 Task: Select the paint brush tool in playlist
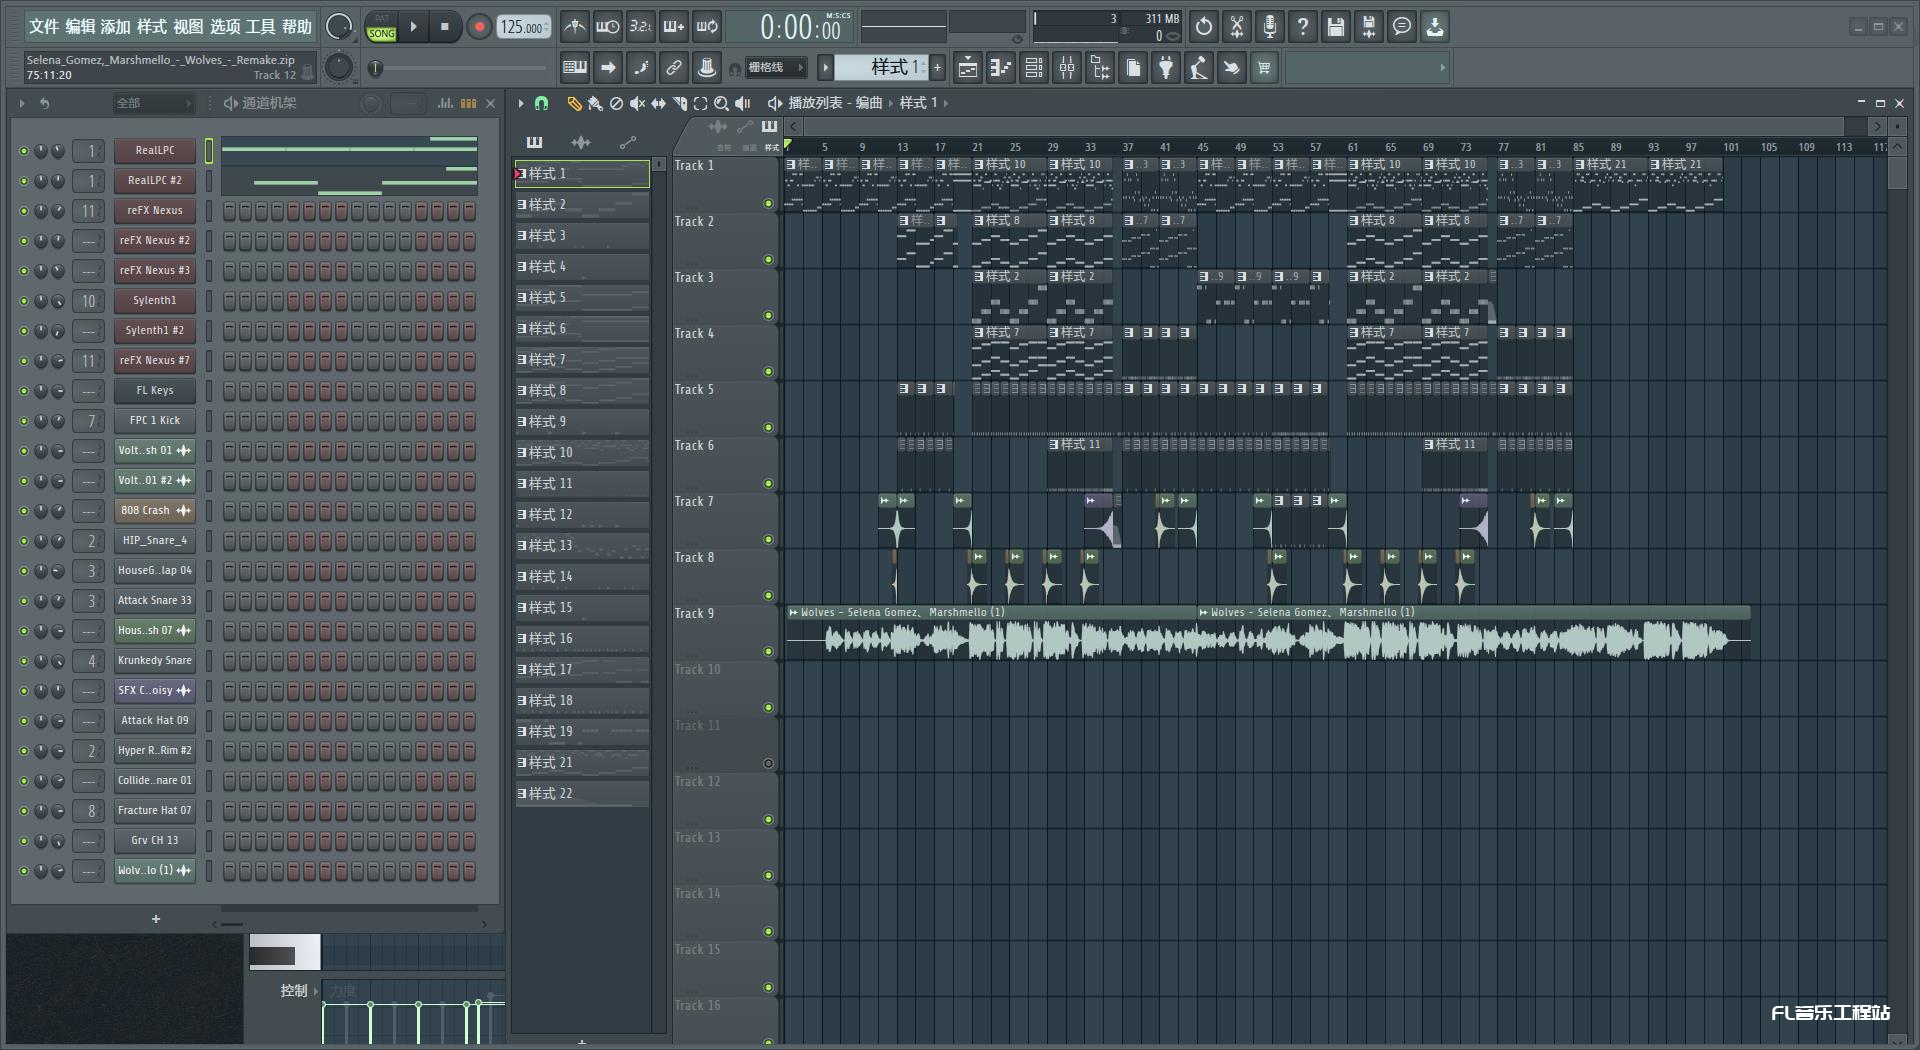[595, 103]
